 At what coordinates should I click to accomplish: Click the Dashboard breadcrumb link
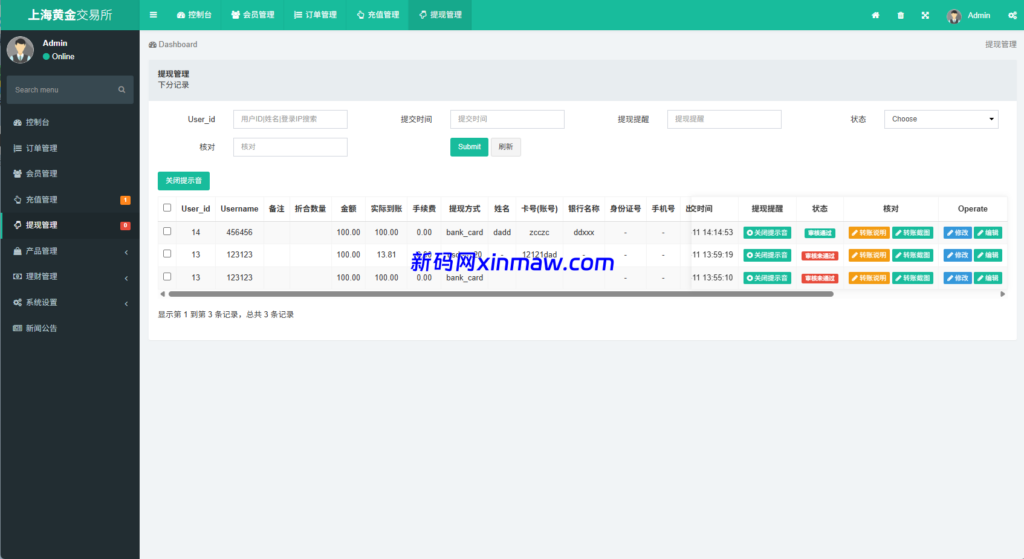173,44
